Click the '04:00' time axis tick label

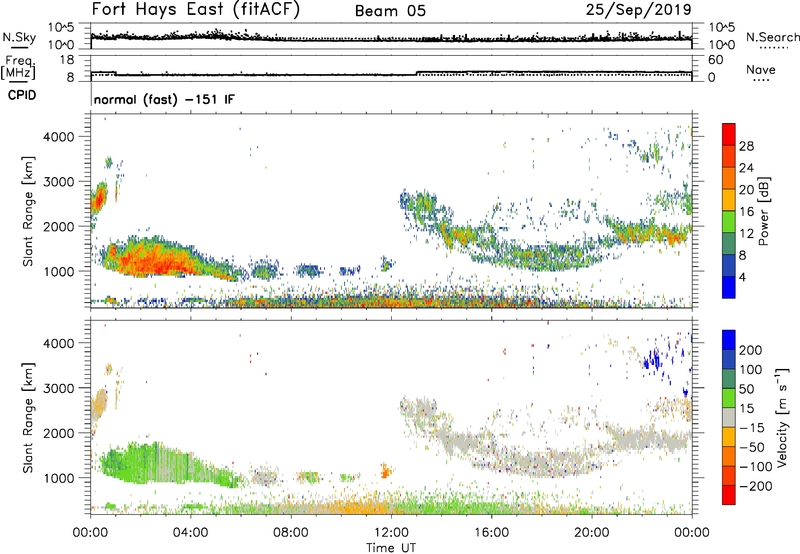tap(190, 533)
